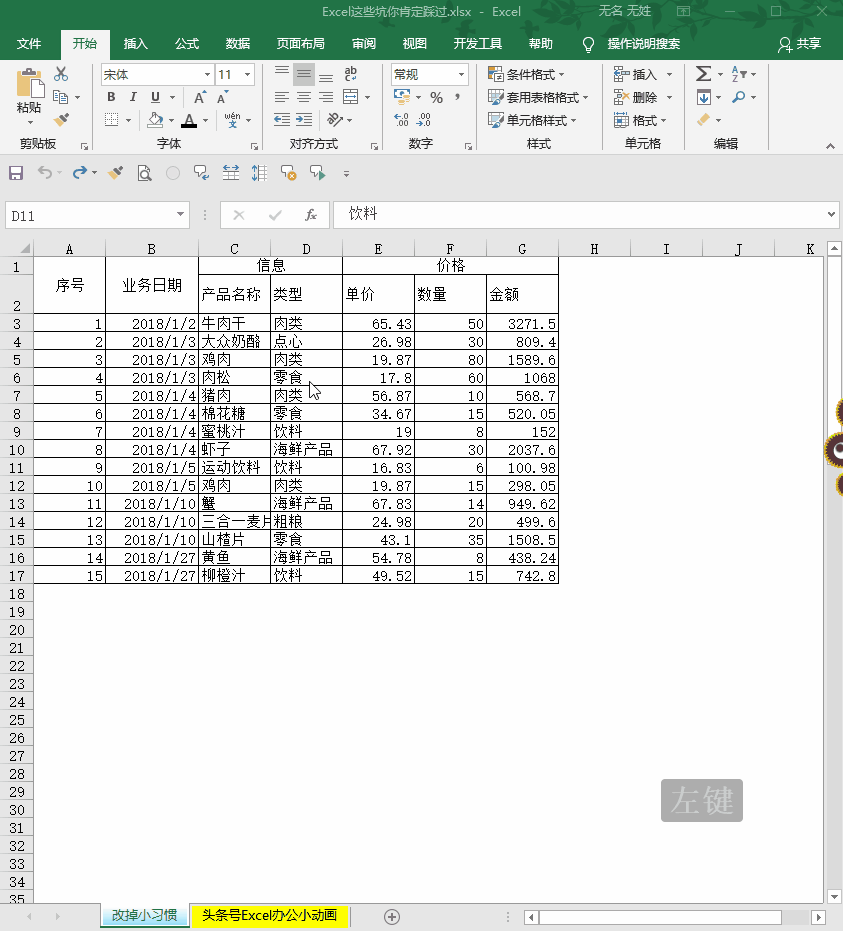Toggle underline formatting
The image size is (843, 931).
pyautogui.click(x=155, y=97)
